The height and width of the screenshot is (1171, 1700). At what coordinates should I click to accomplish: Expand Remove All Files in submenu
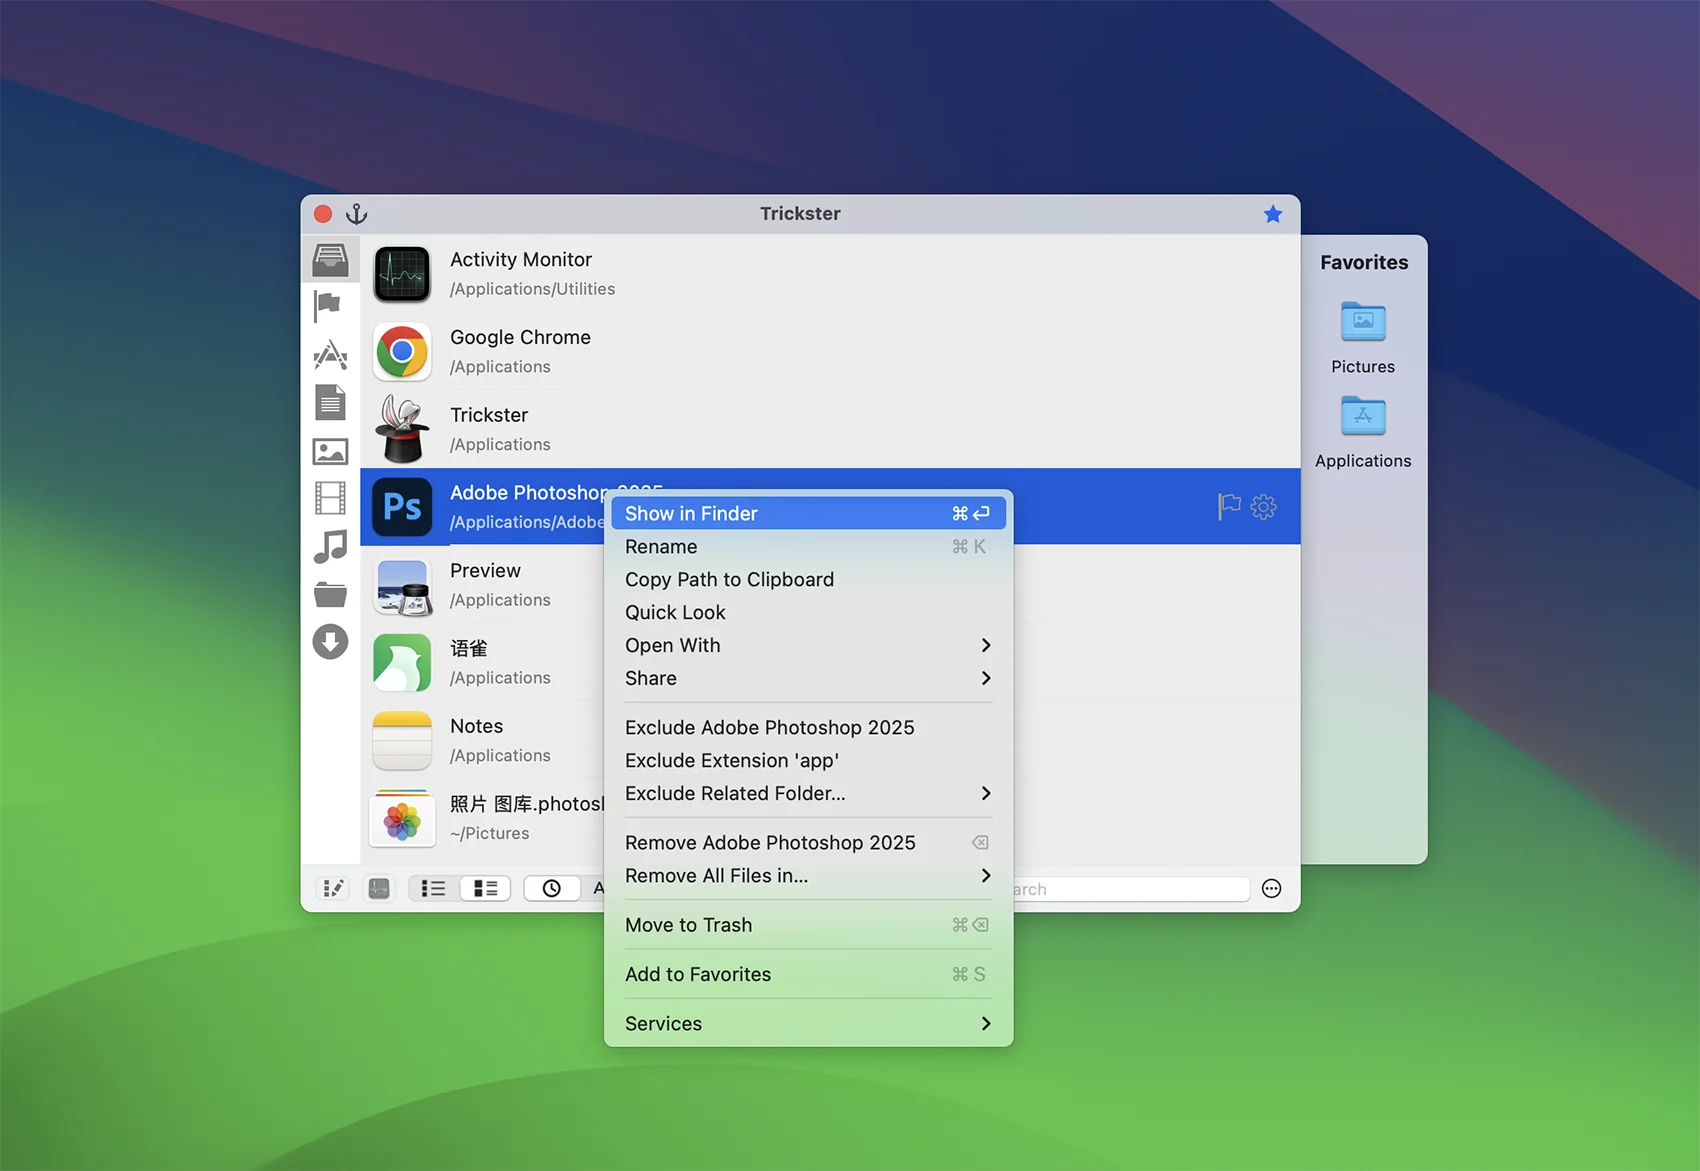[x=808, y=875]
